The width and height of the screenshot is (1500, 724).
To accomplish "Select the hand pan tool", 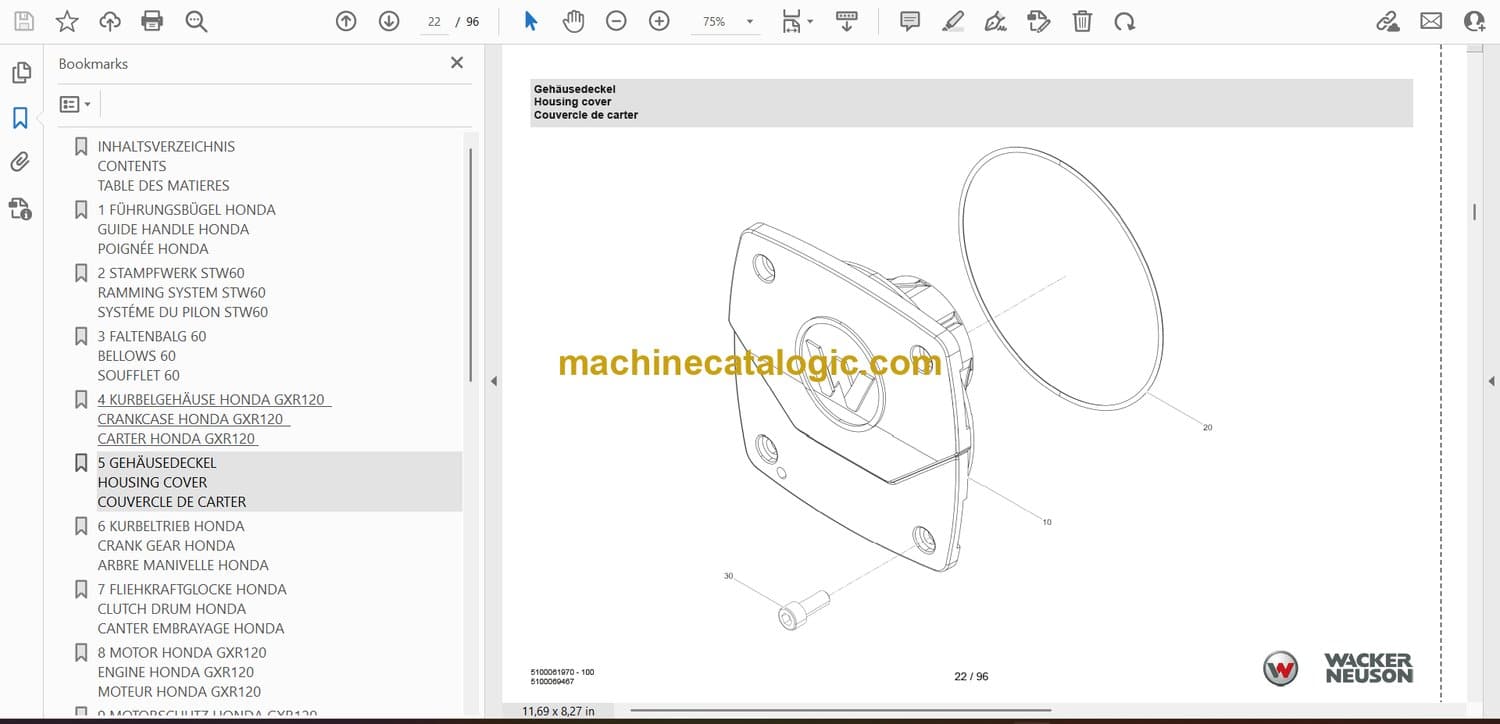I will click(573, 21).
